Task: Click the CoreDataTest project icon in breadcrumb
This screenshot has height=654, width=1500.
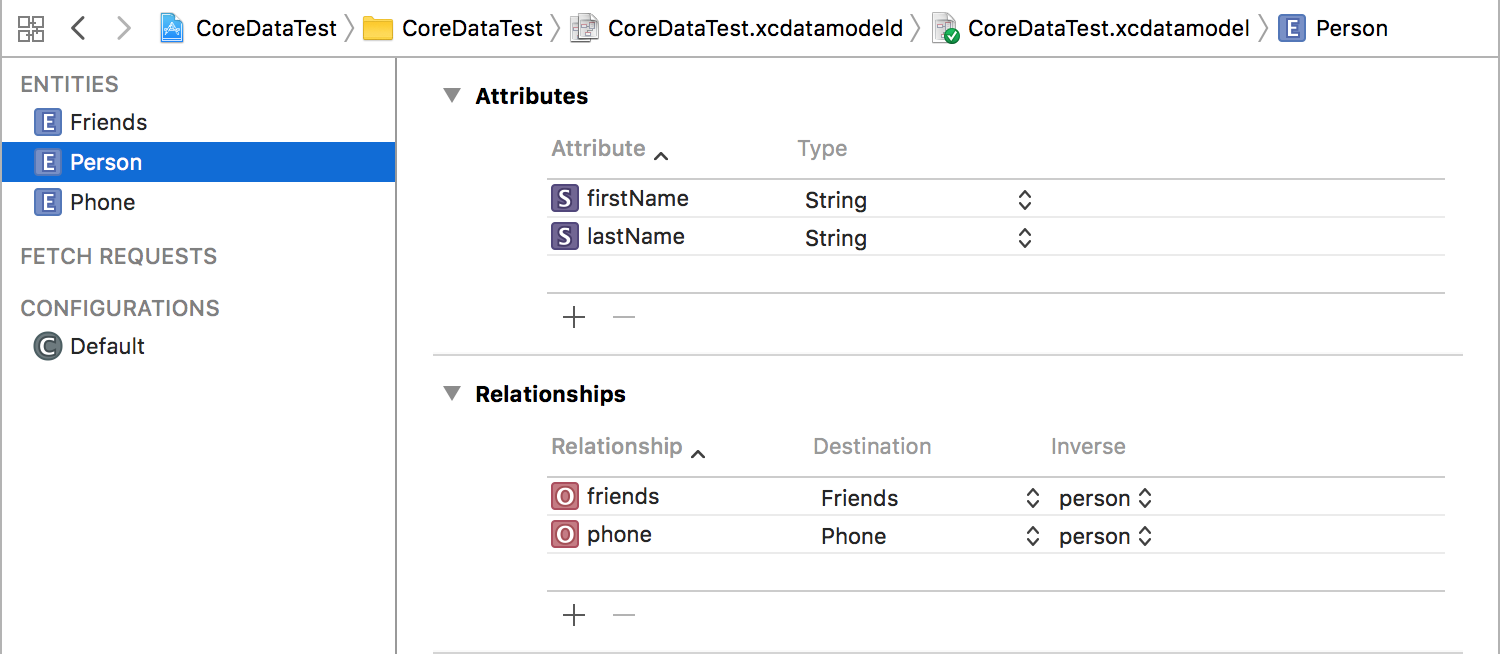Action: pos(173,28)
